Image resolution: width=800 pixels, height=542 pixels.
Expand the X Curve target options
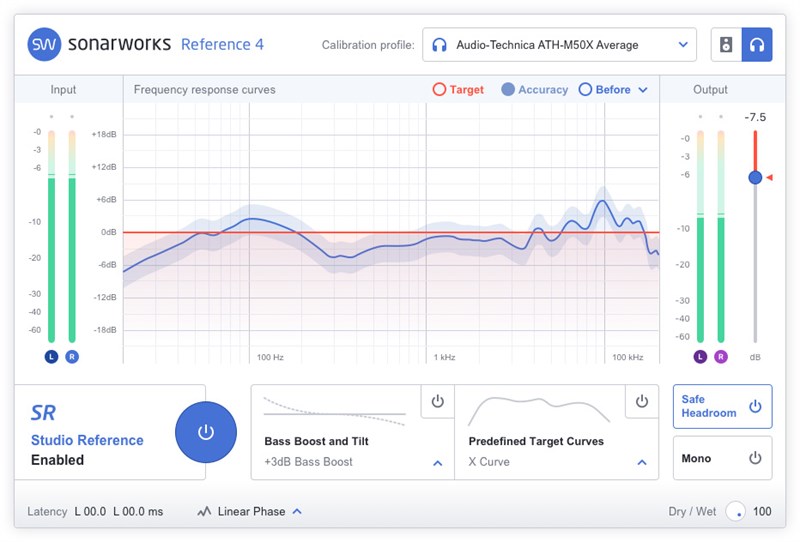pyautogui.click(x=641, y=463)
